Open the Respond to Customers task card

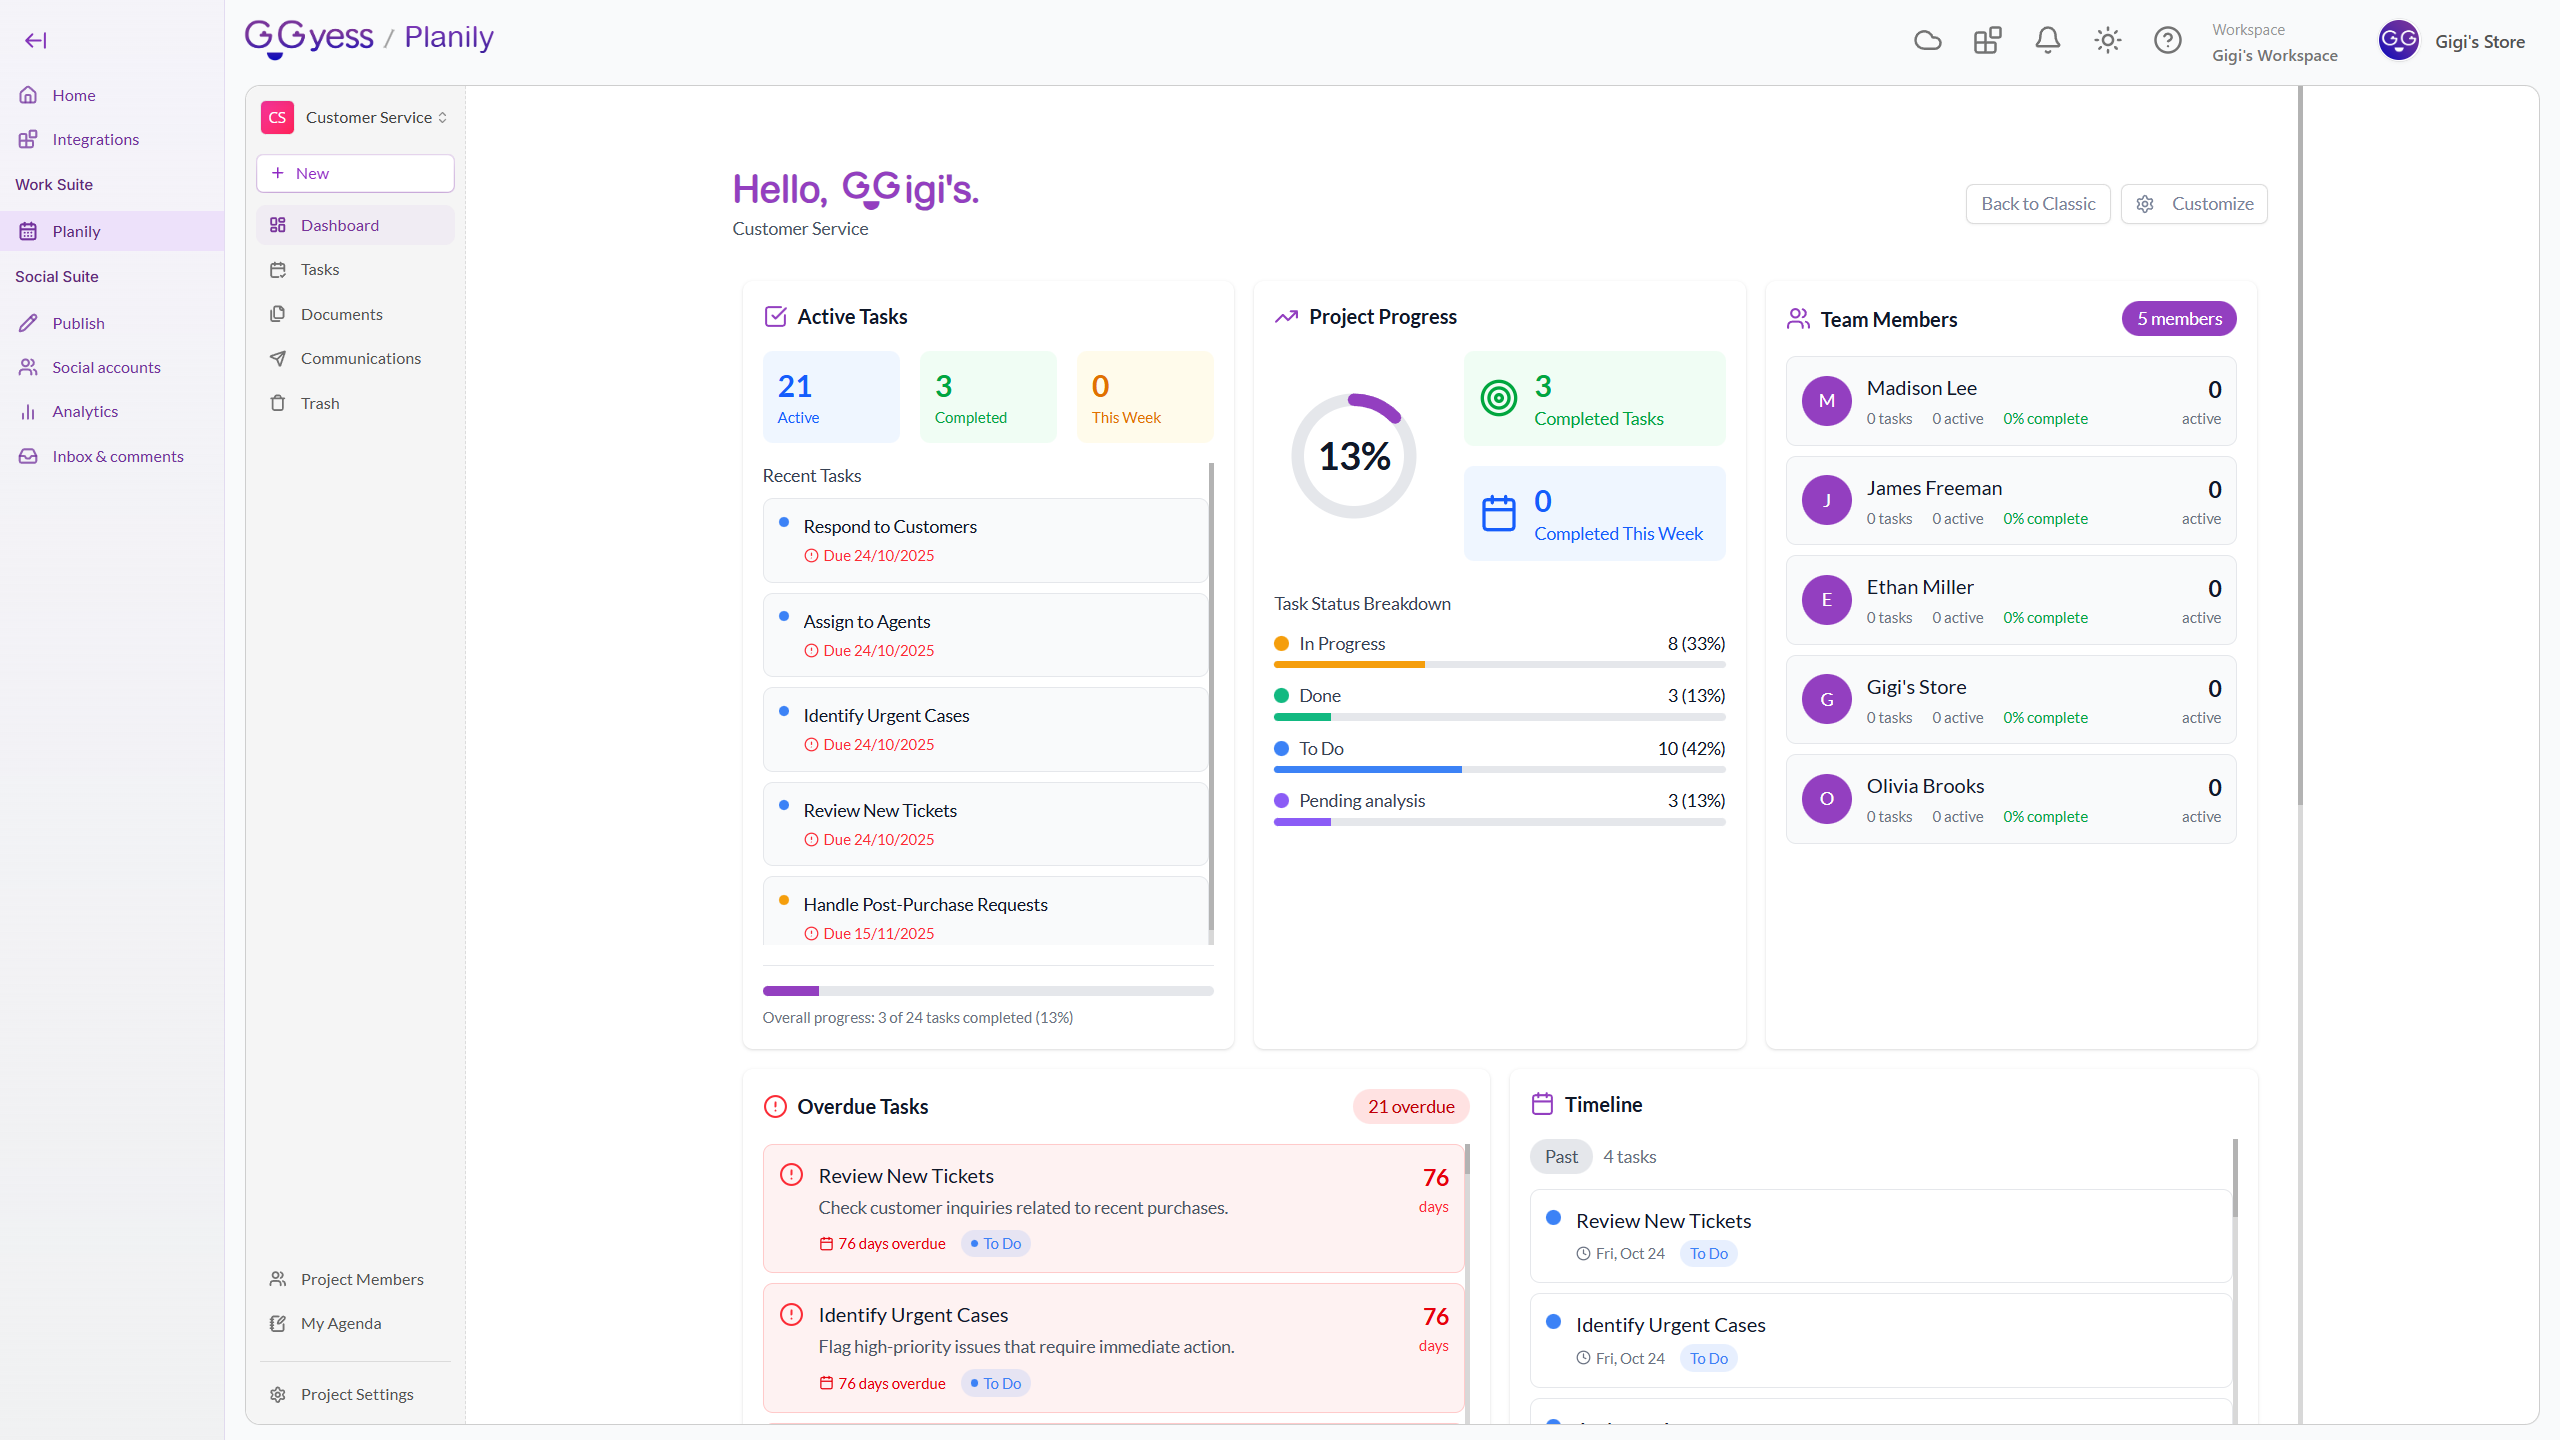985,540
